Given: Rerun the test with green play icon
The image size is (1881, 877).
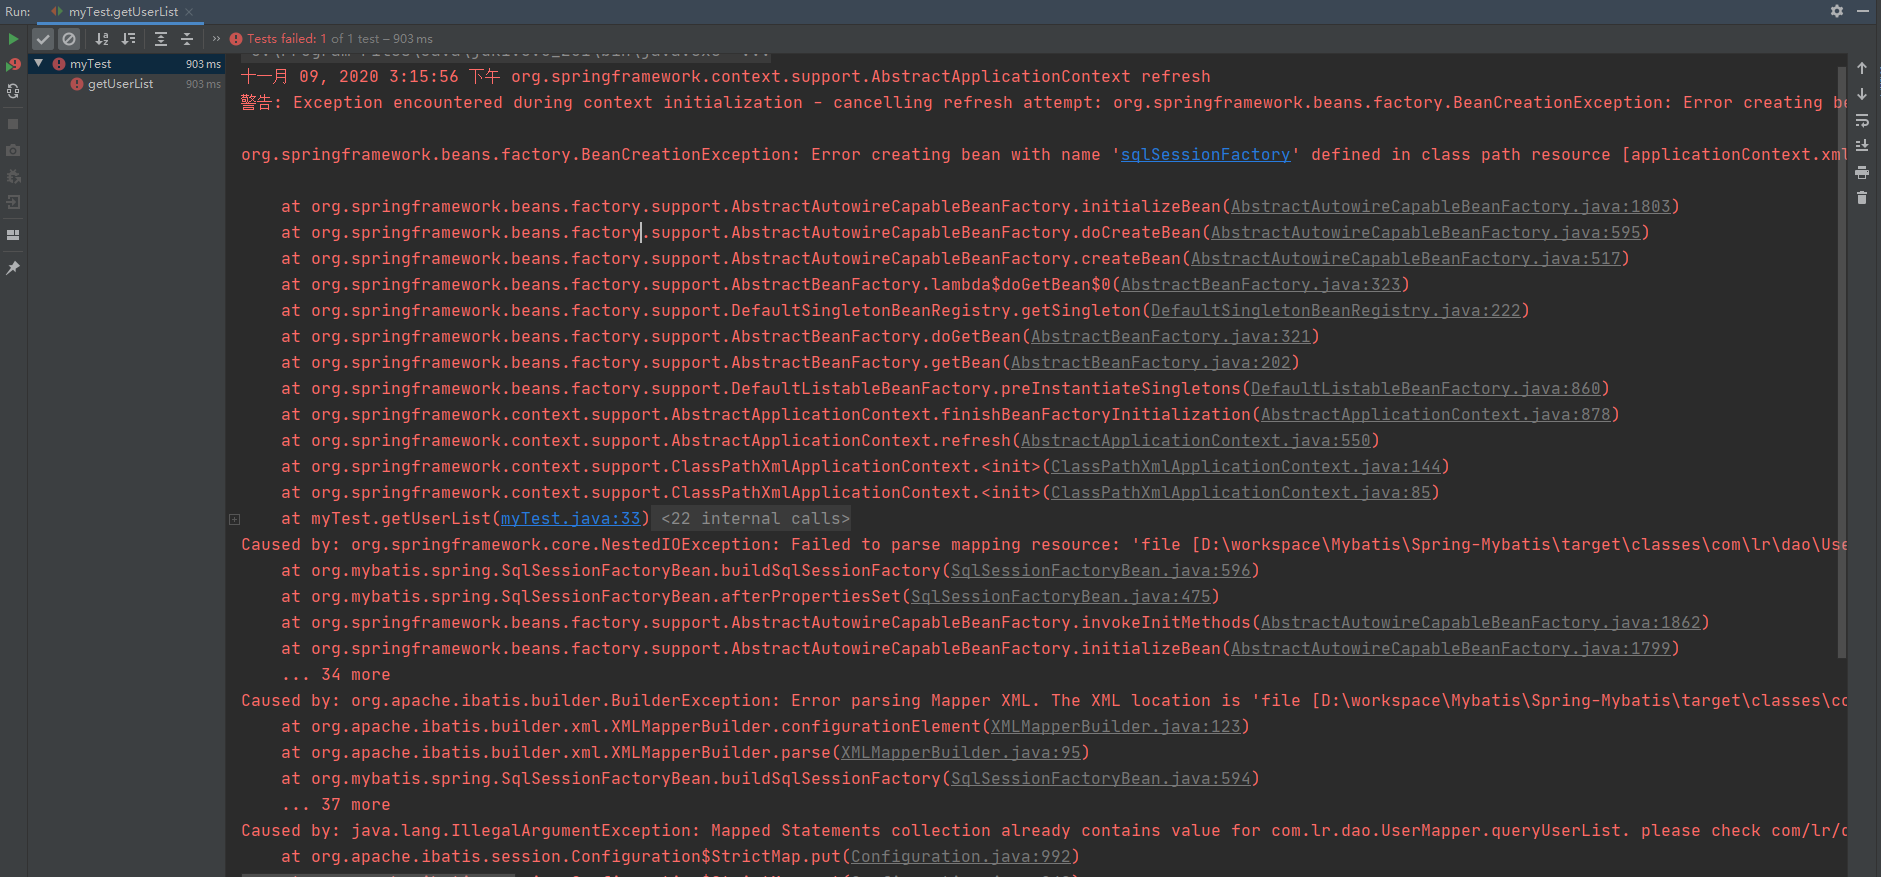Looking at the screenshot, I should click(x=13, y=39).
